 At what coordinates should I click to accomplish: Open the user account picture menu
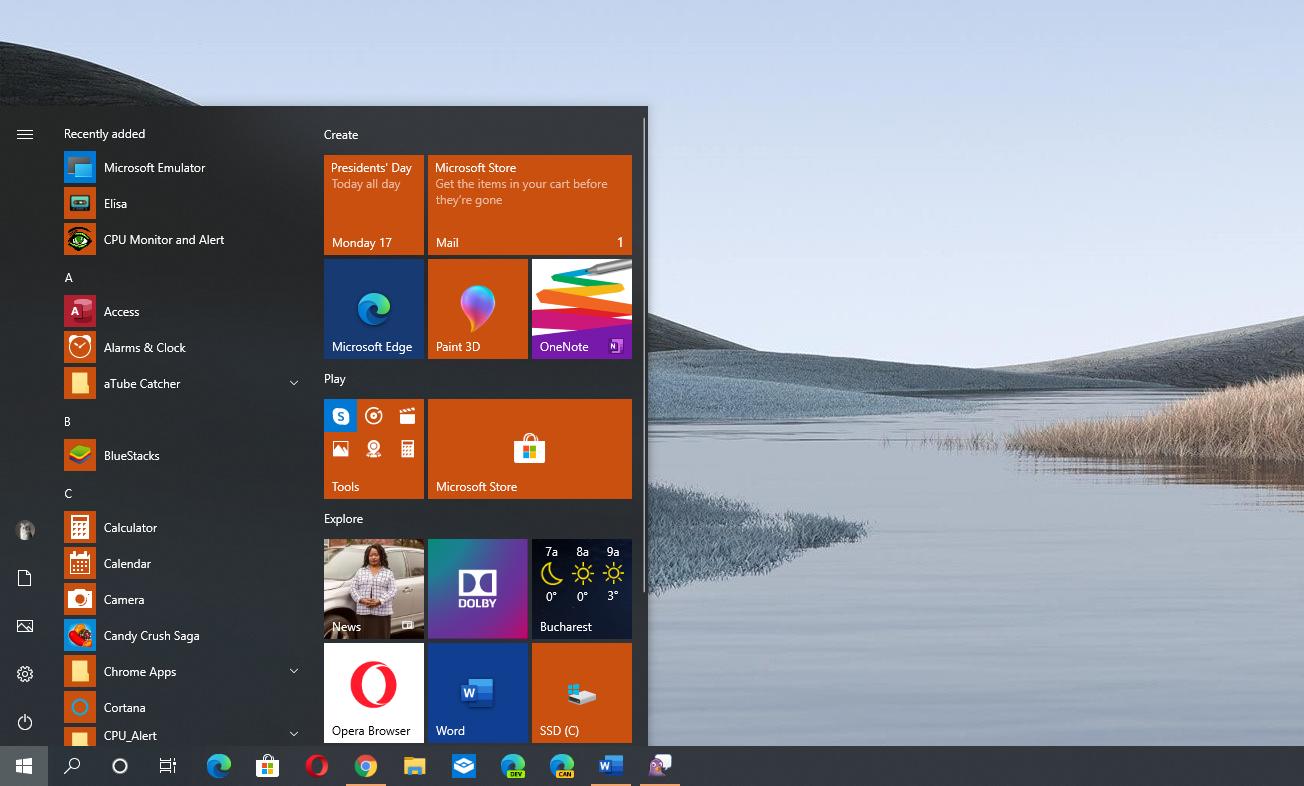pos(25,530)
